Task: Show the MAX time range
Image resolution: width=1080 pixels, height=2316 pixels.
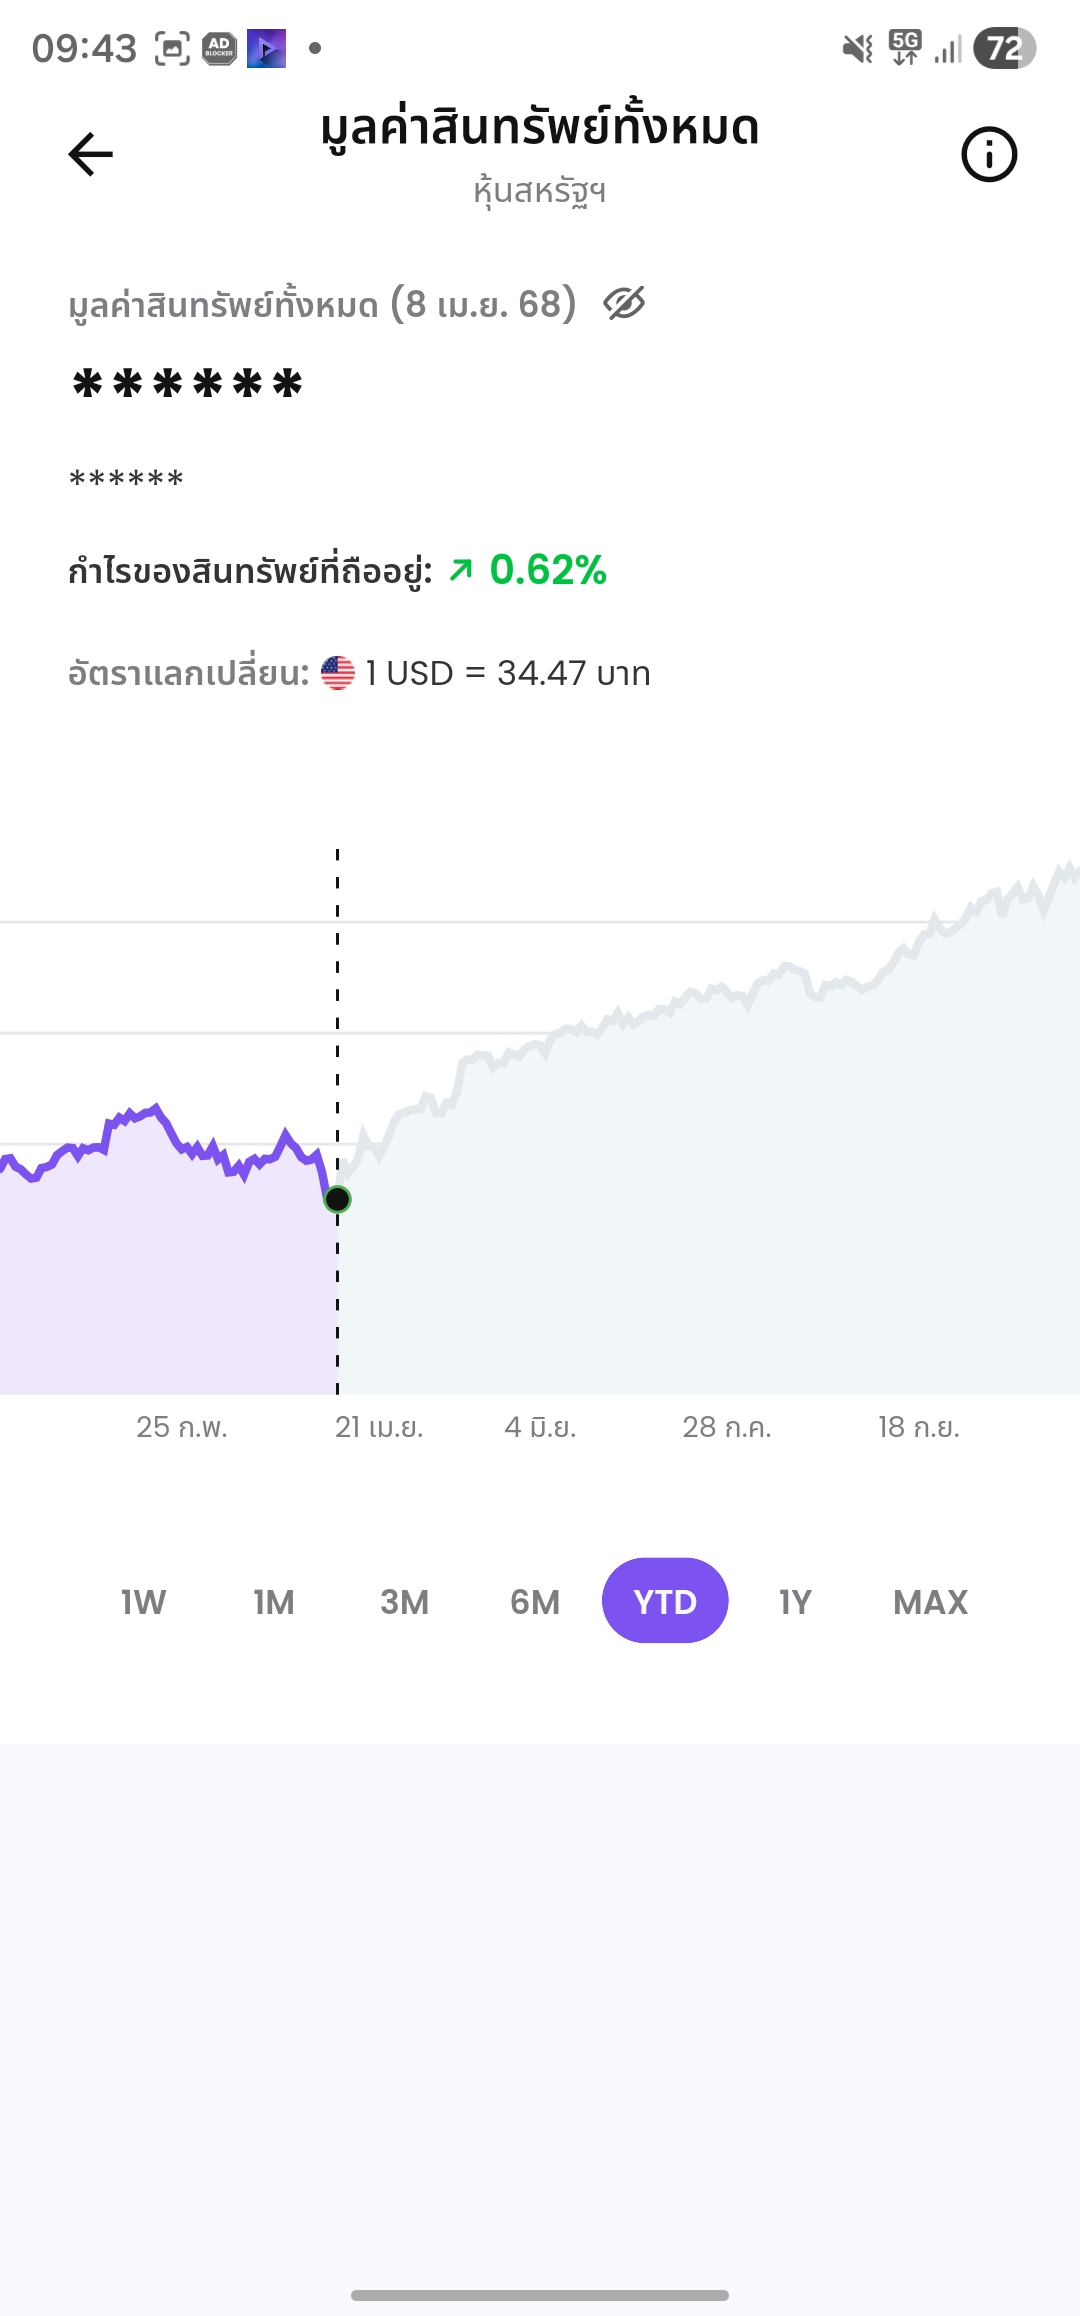Action: (x=930, y=1602)
